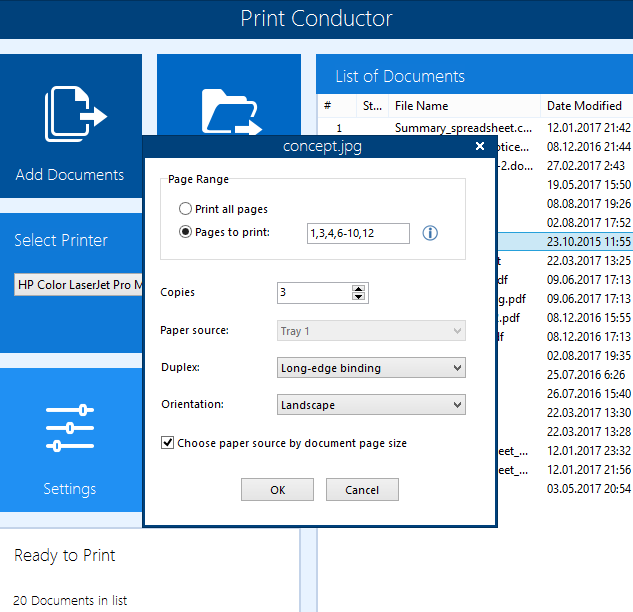Click date 22.03.2017 13:30
Viewport: 633px width, 612px height.
pos(589,412)
